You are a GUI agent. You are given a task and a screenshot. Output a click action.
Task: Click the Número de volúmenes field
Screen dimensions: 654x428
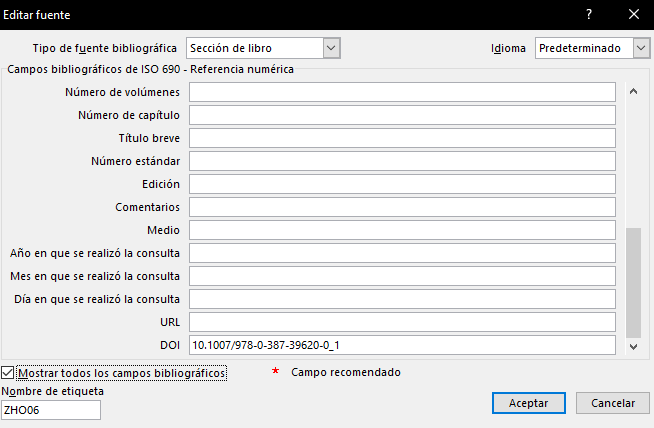[x=402, y=92]
